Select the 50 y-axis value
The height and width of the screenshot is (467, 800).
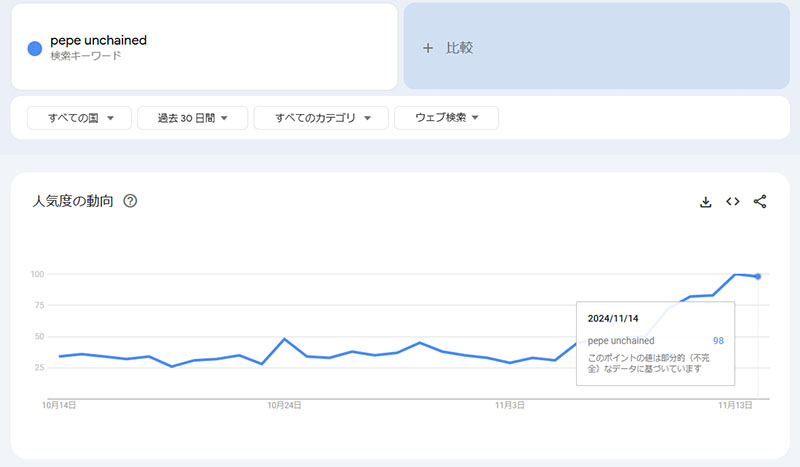39,336
